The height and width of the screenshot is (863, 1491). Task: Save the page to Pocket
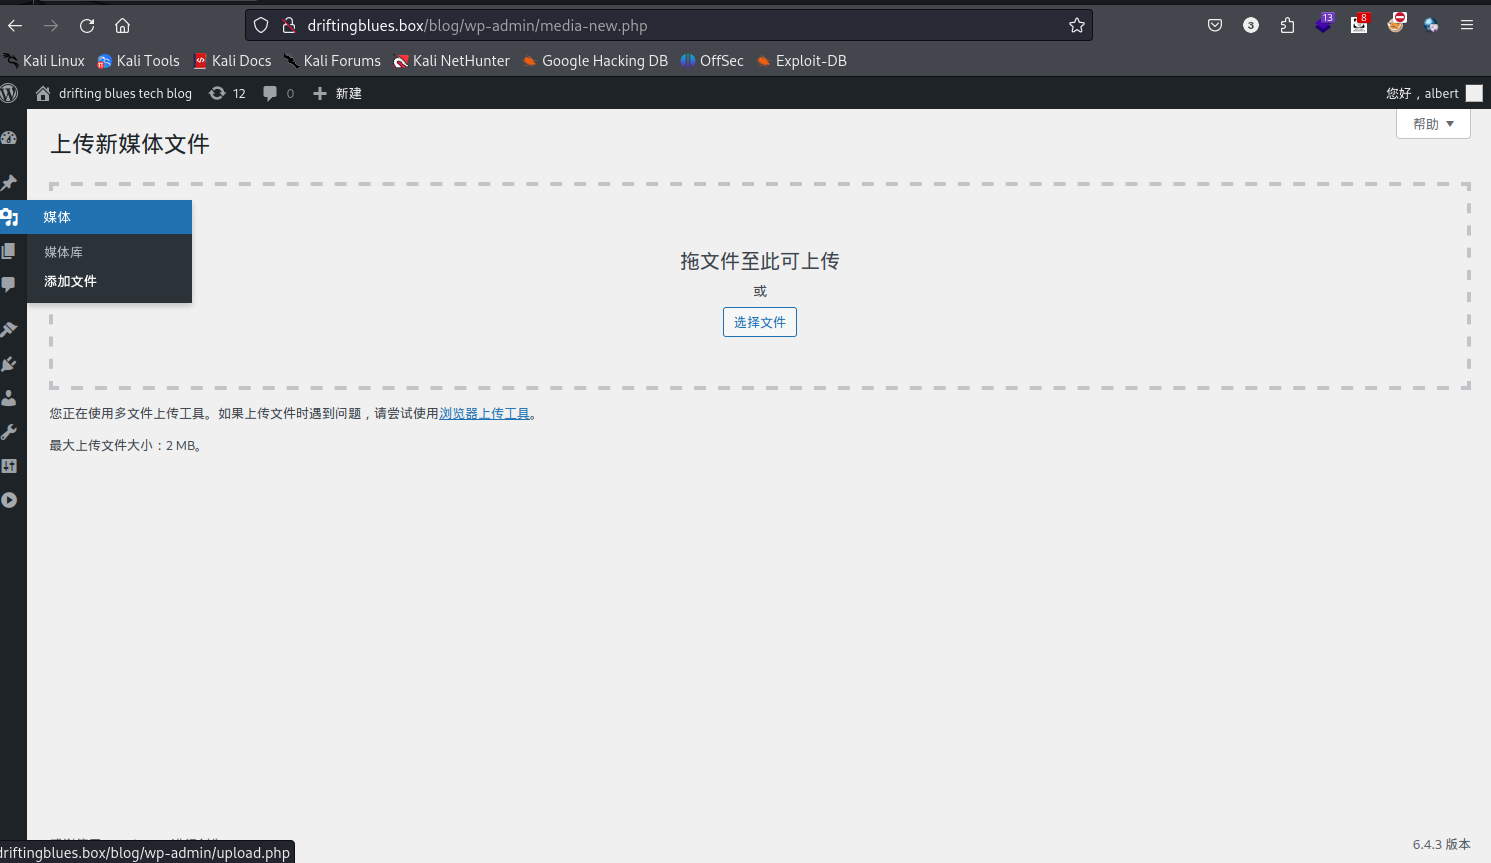pos(1215,25)
